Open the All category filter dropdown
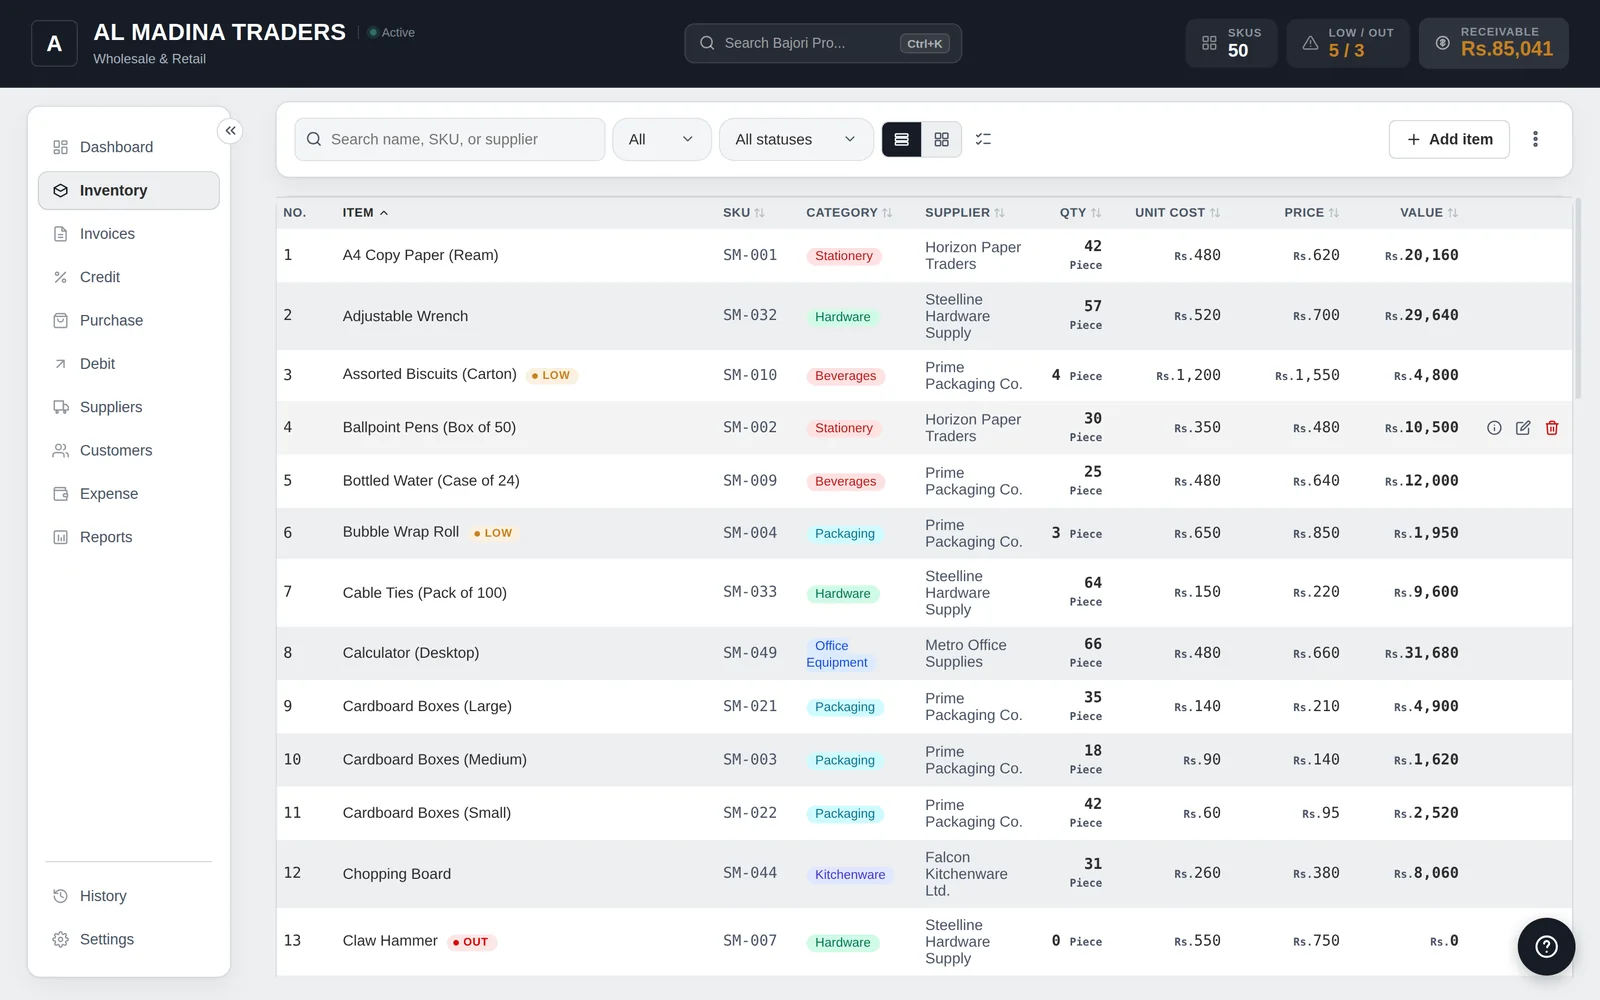Screen dimensions: 1600x1000 click(x=661, y=140)
